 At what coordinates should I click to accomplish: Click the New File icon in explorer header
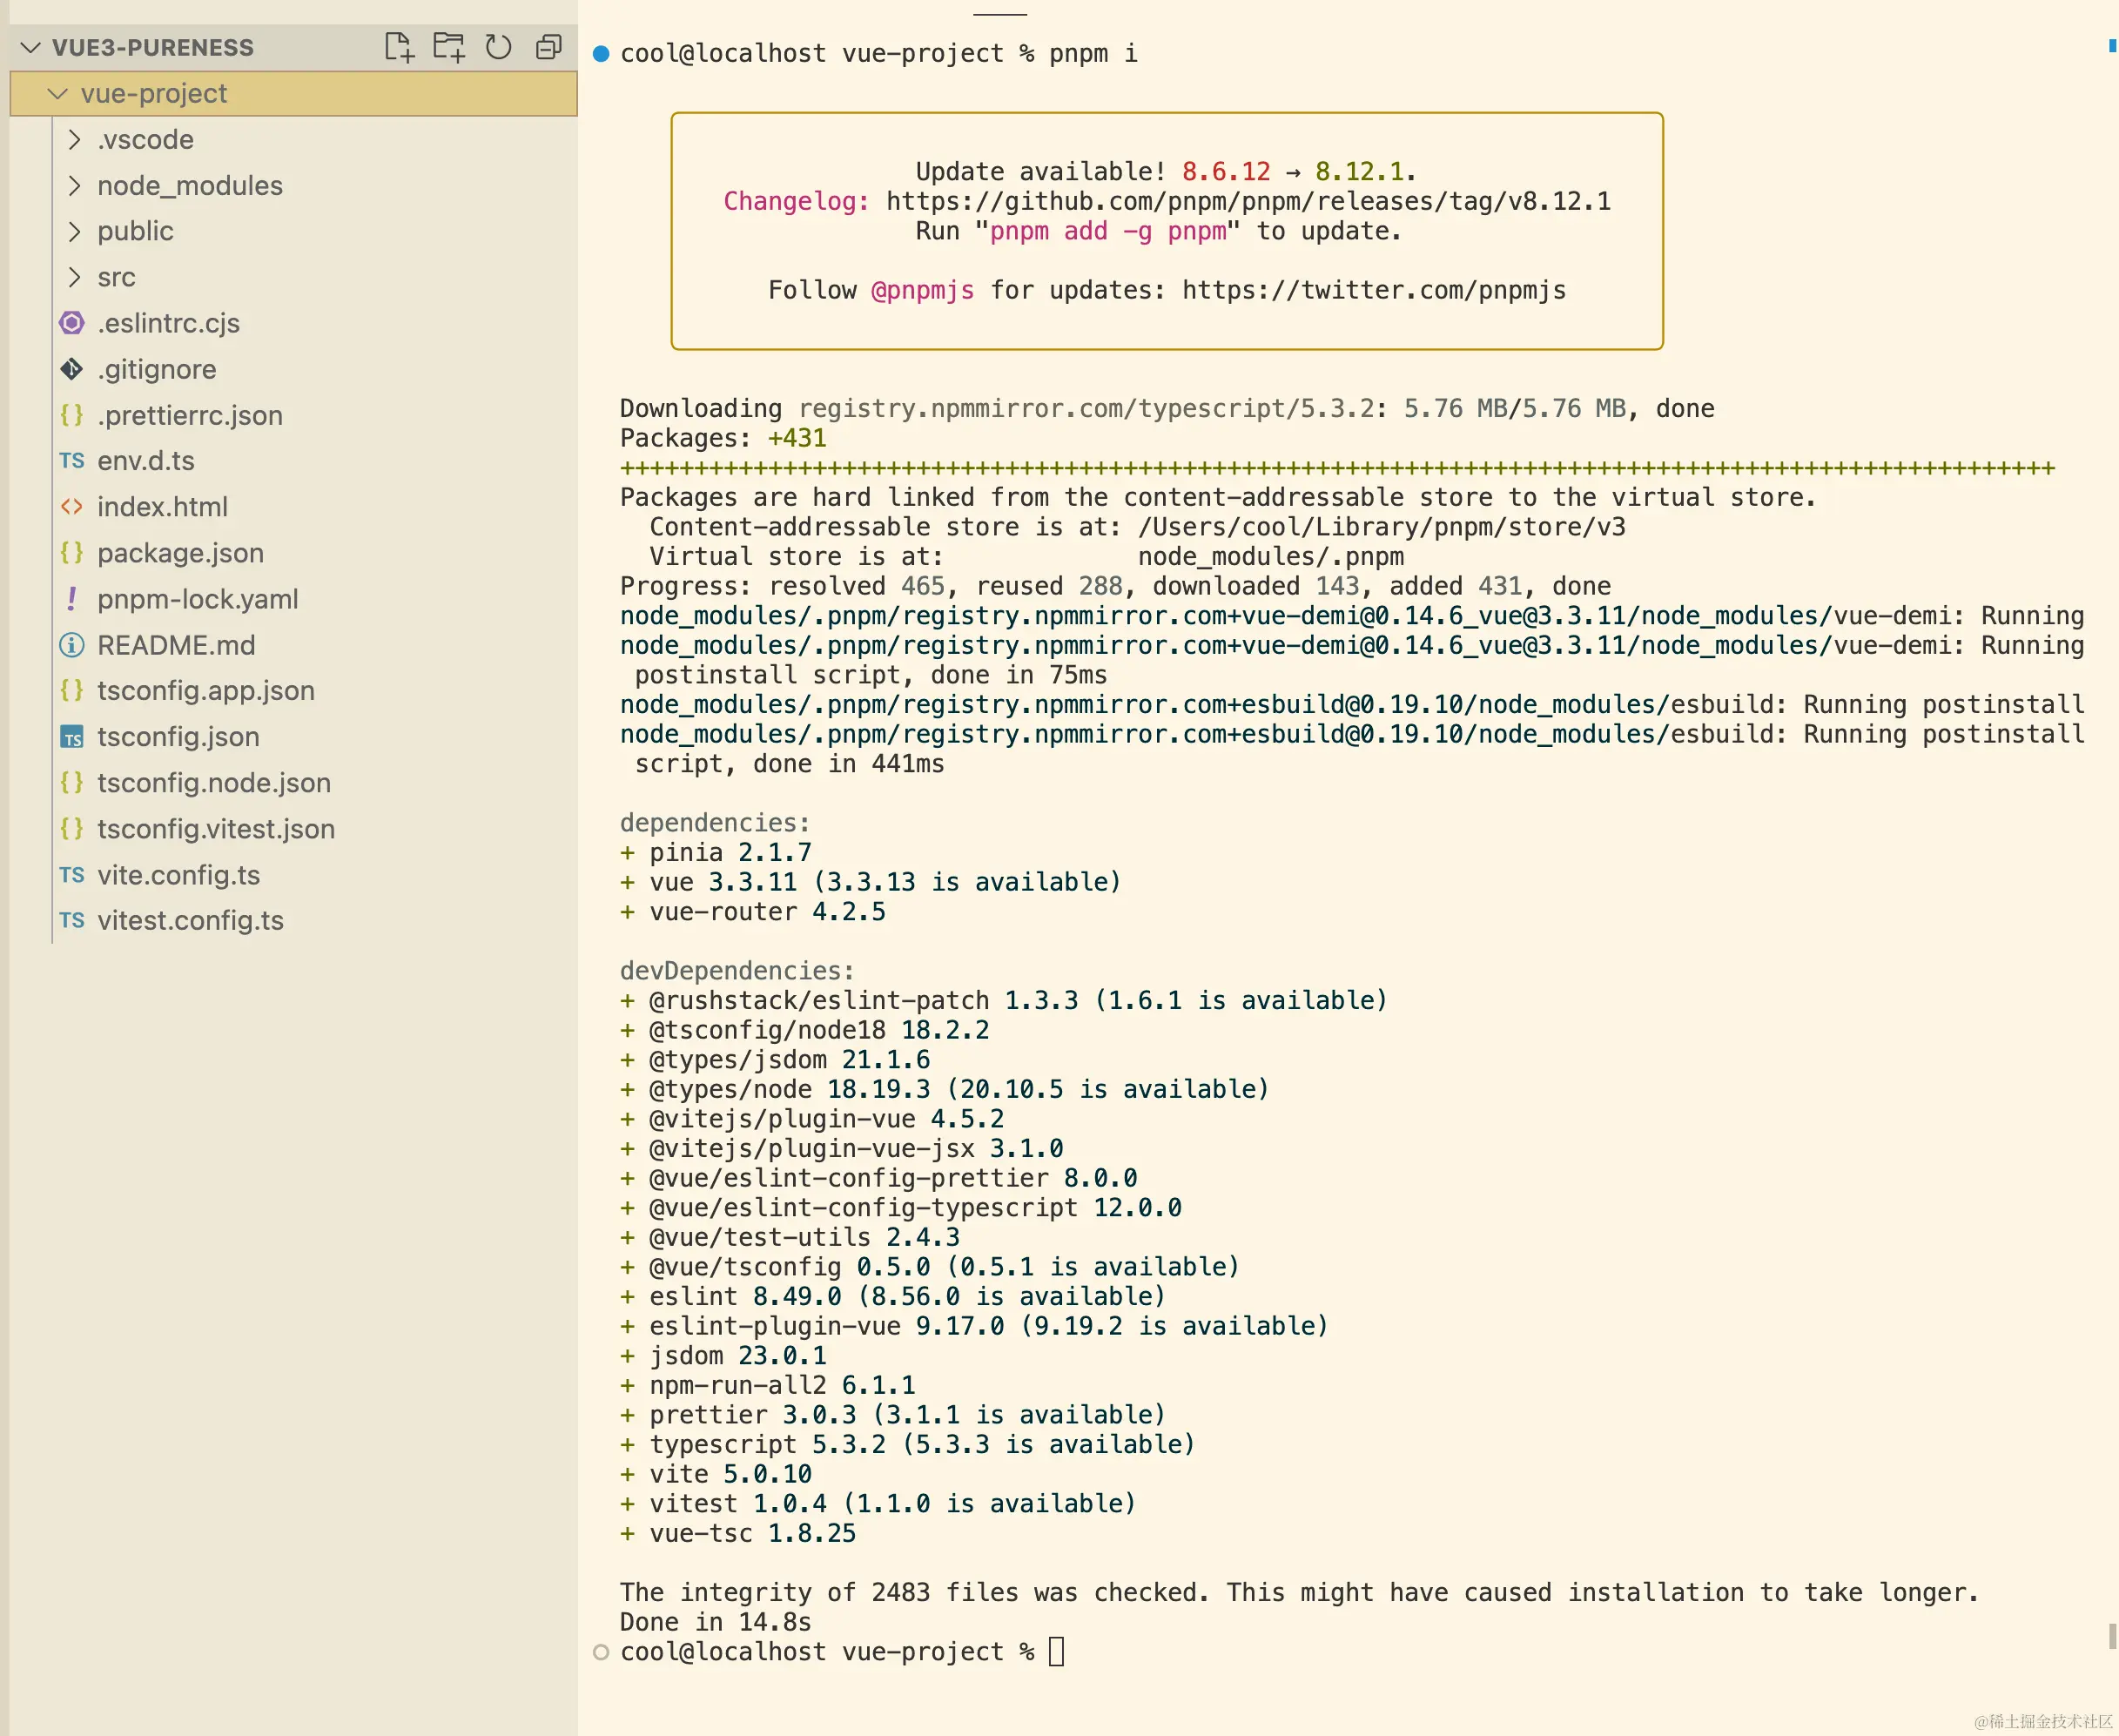pos(399,47)
